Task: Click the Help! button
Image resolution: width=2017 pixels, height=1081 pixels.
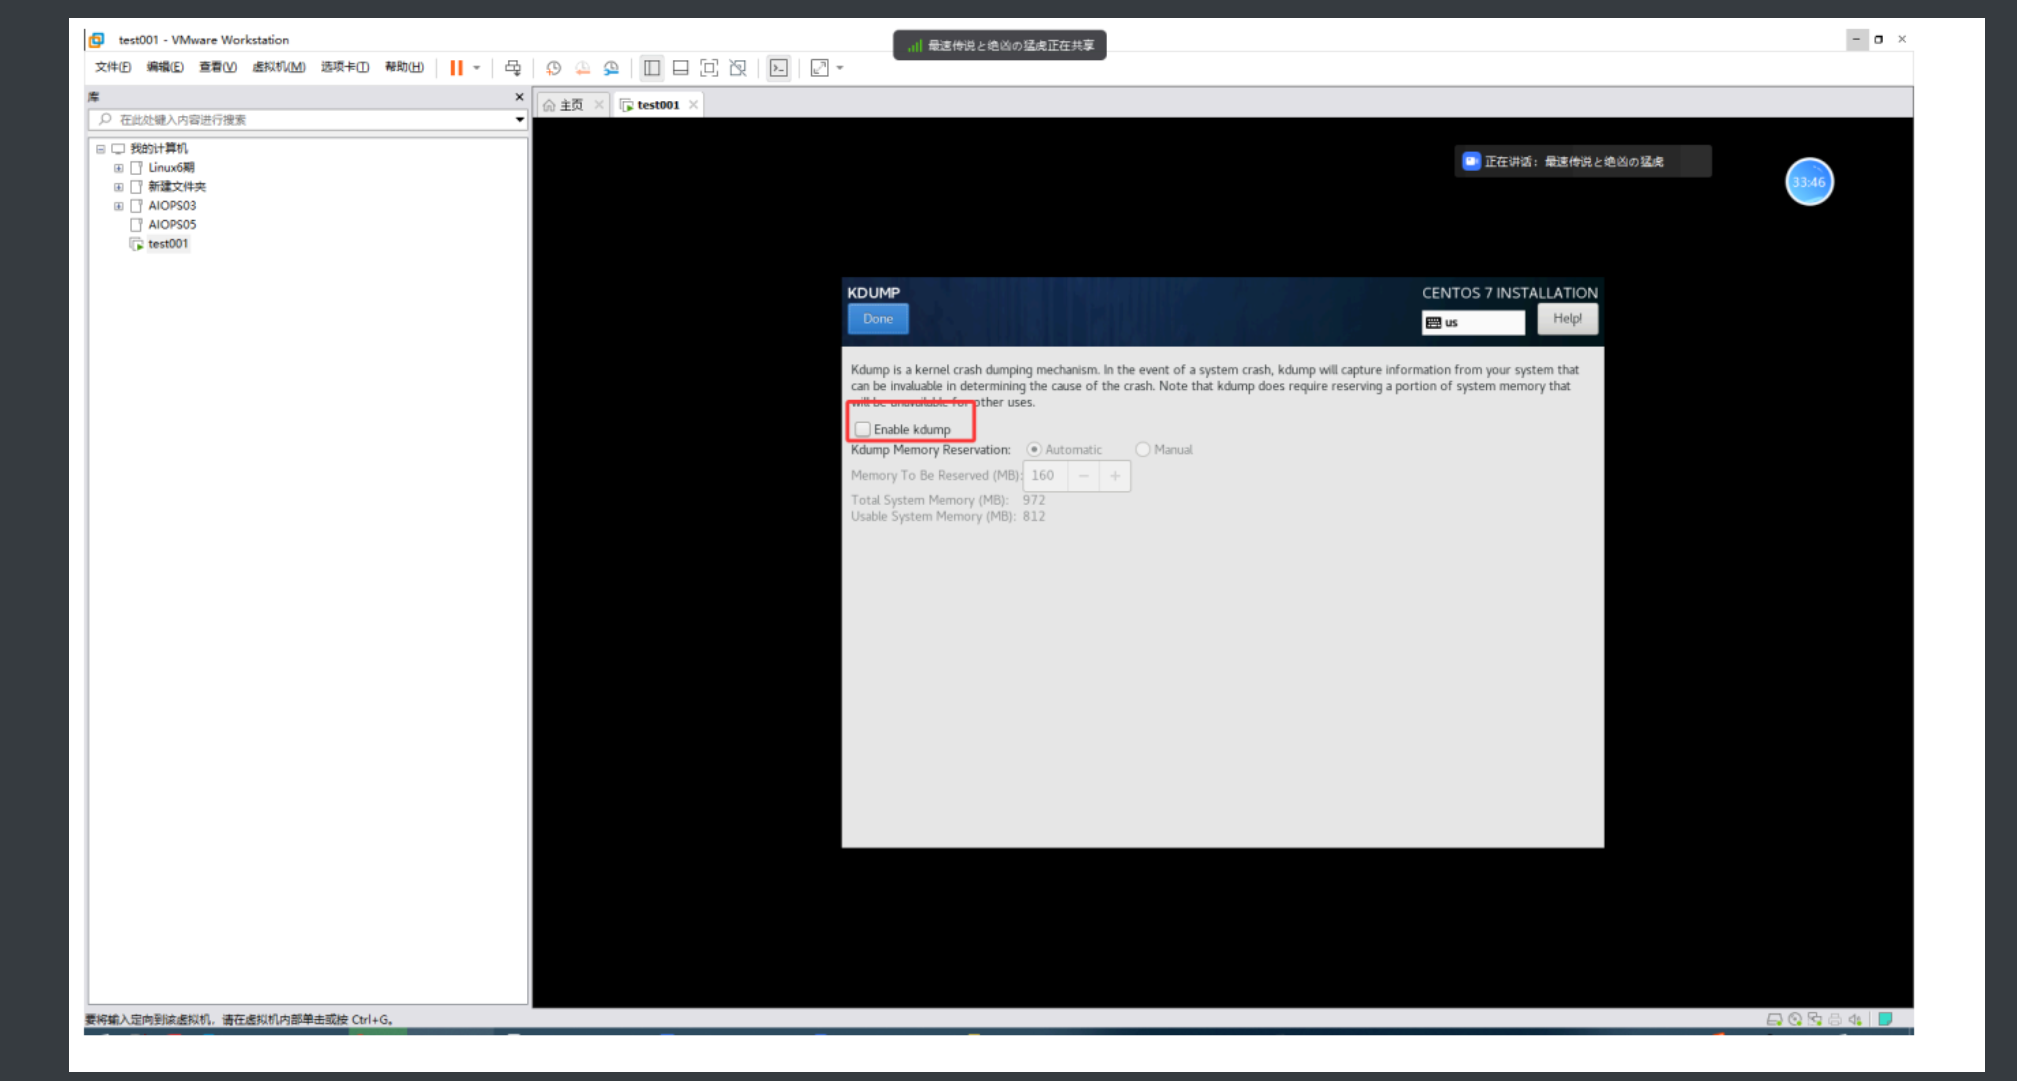Action: pyautogui.click(x=1567, y=319)
